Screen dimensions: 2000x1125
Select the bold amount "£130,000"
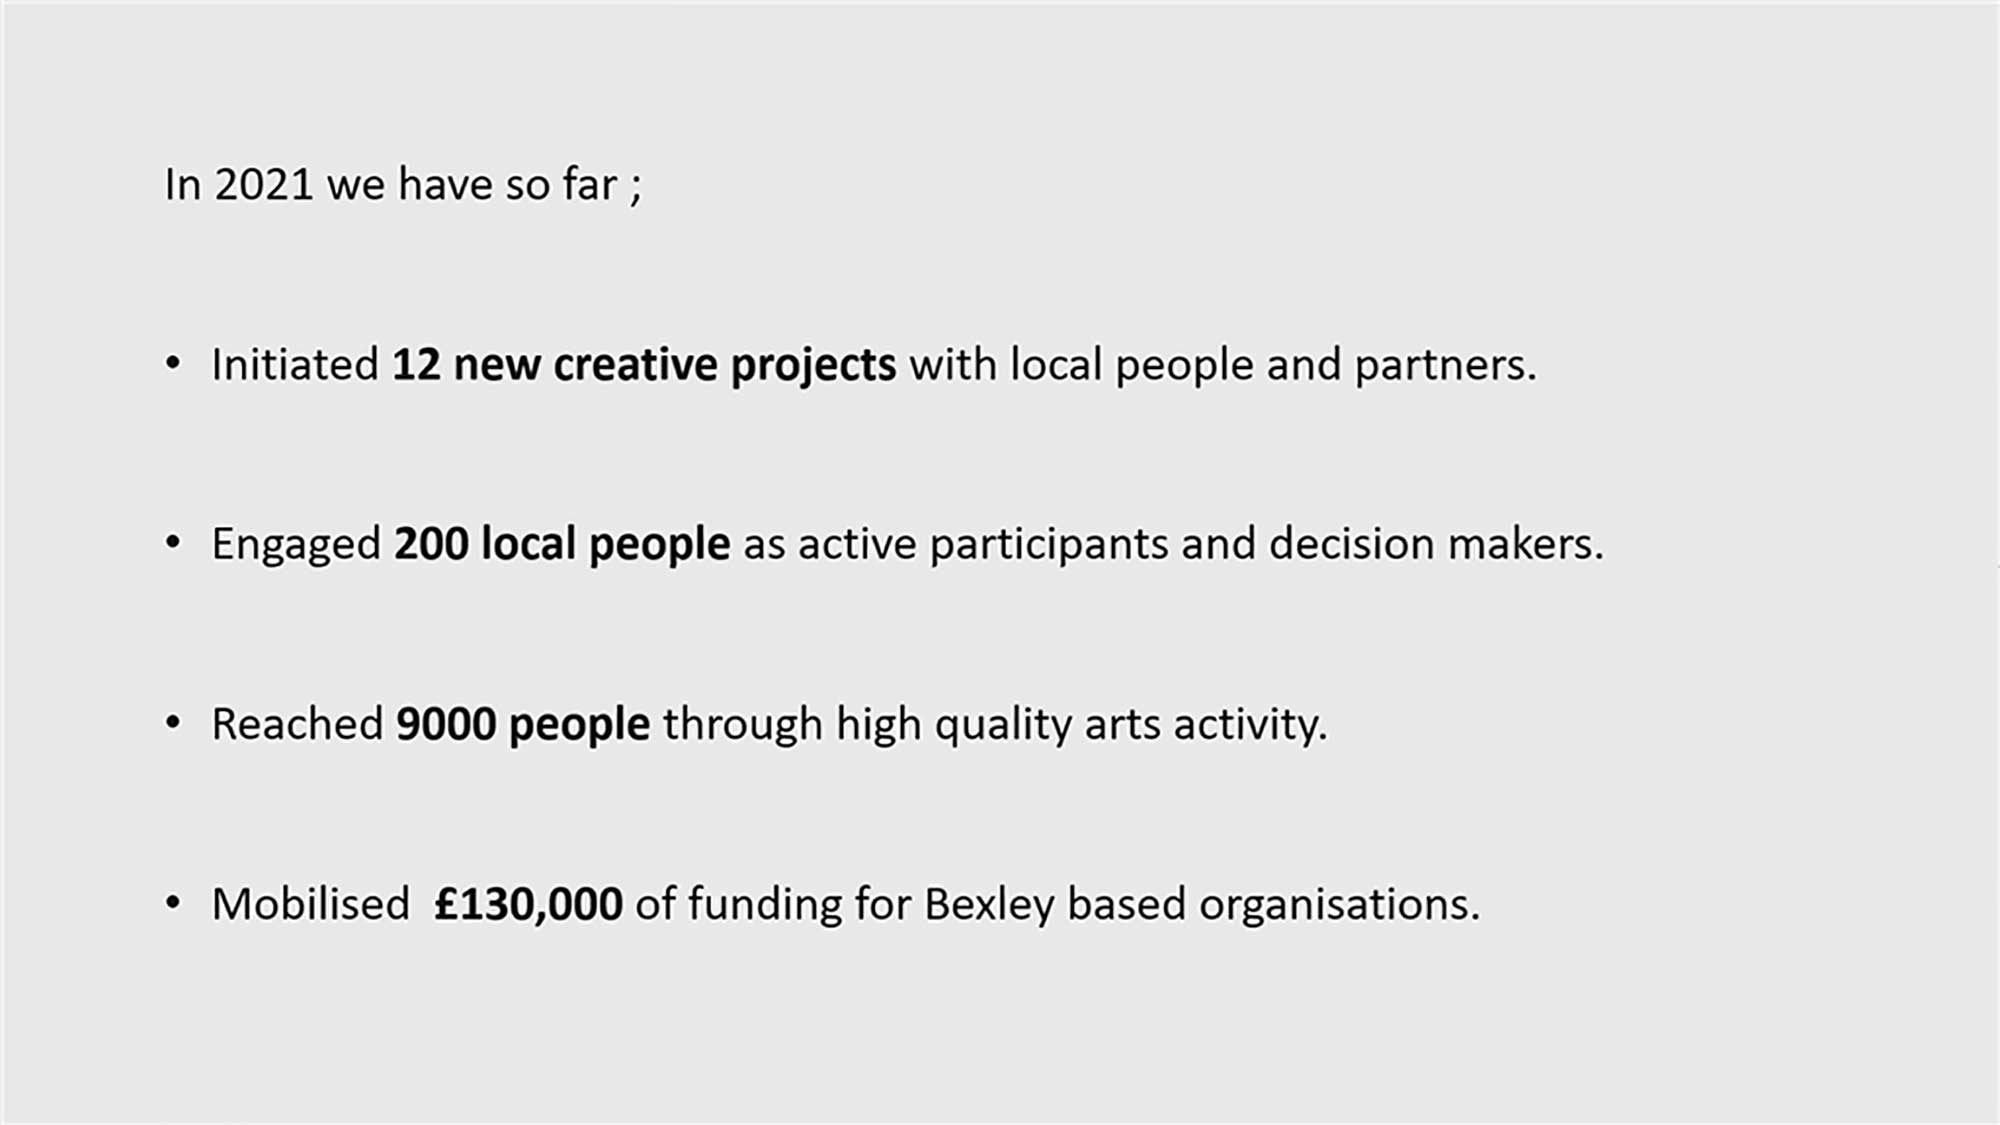(528, 905)
